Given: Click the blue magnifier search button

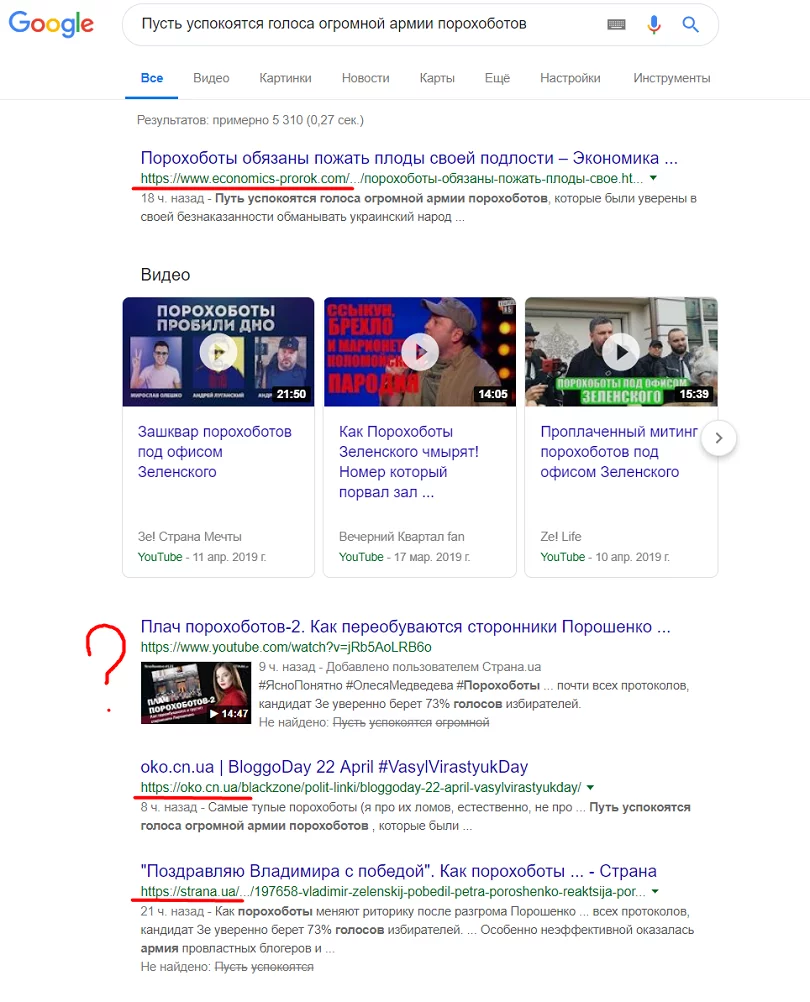Looking at the screenshot, I should 690,24.
